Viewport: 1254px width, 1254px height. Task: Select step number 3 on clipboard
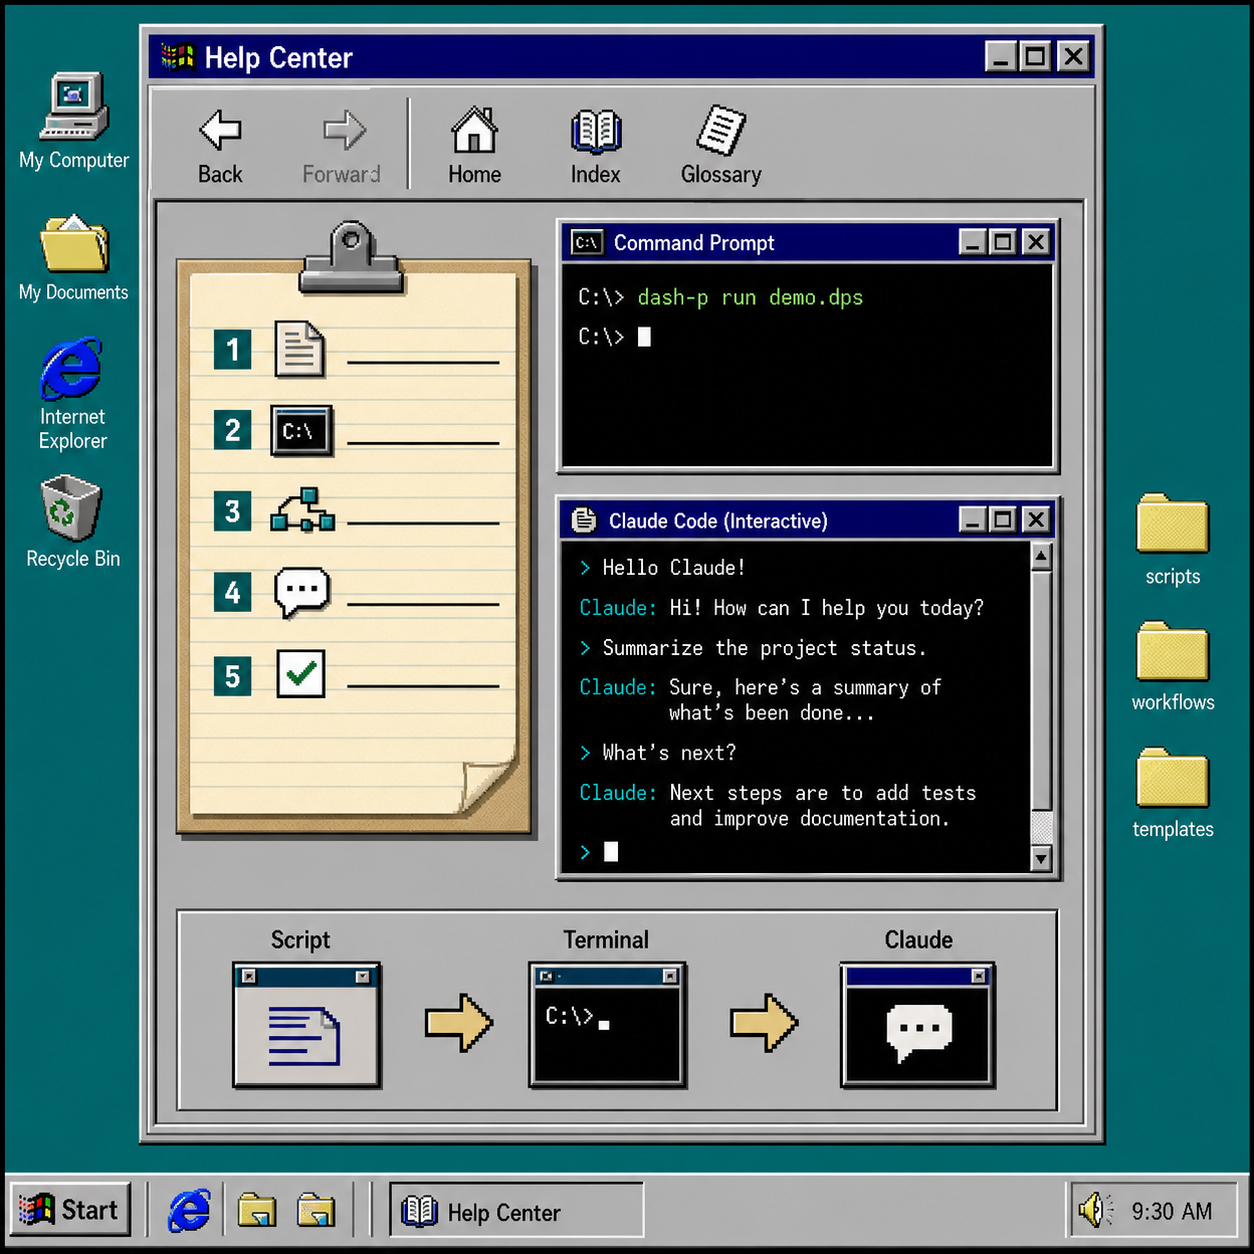[x=232, y=511]
